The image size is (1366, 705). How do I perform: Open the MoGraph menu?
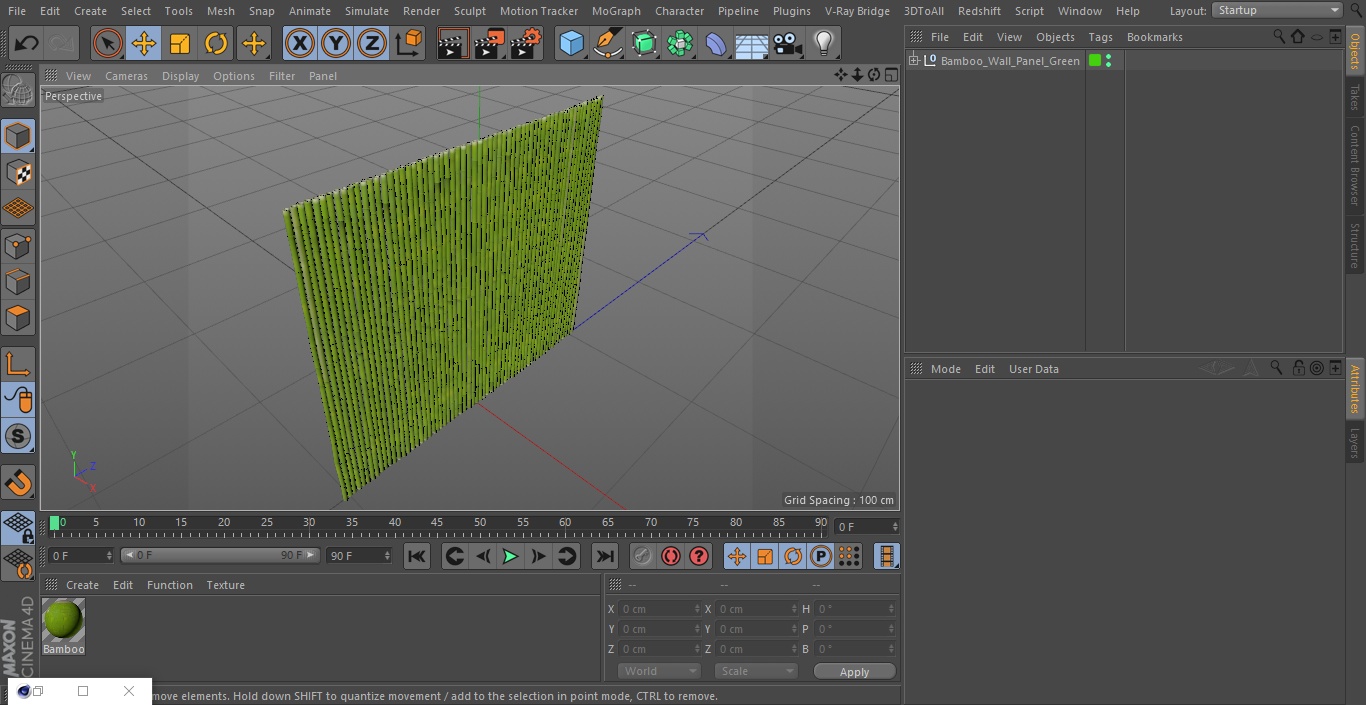(x=616, y=11)
